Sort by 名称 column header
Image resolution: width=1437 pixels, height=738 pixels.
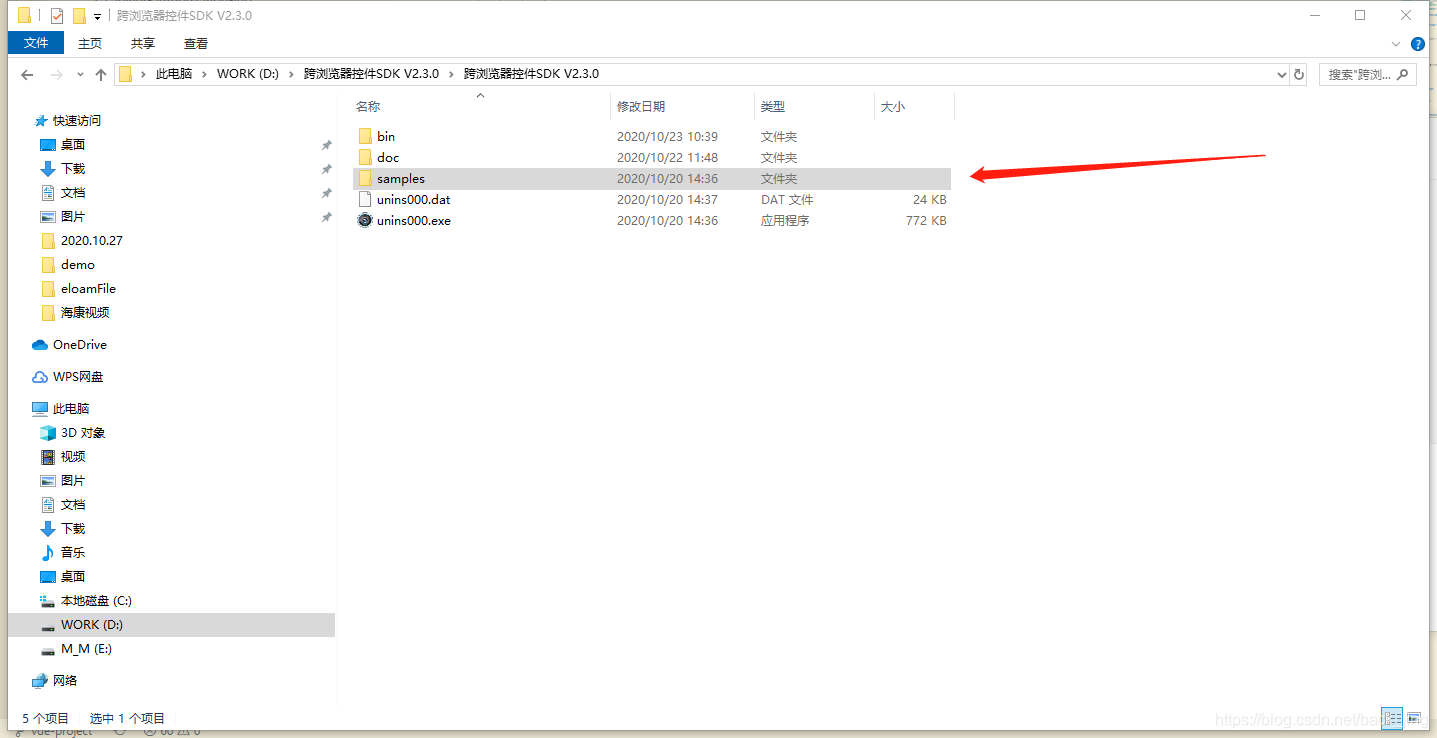pyautogui.click(x=368, y=106)
